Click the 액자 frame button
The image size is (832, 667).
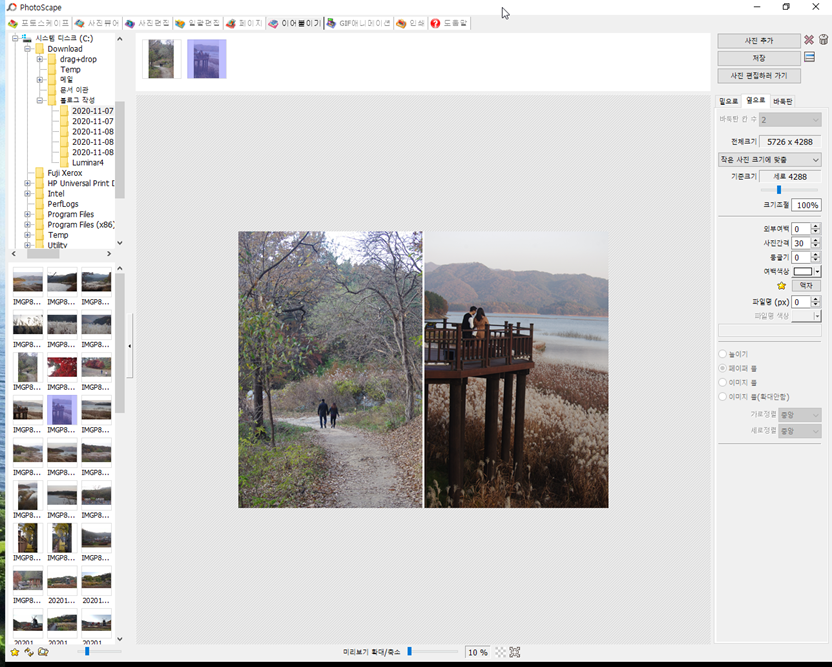click(806, 285)
